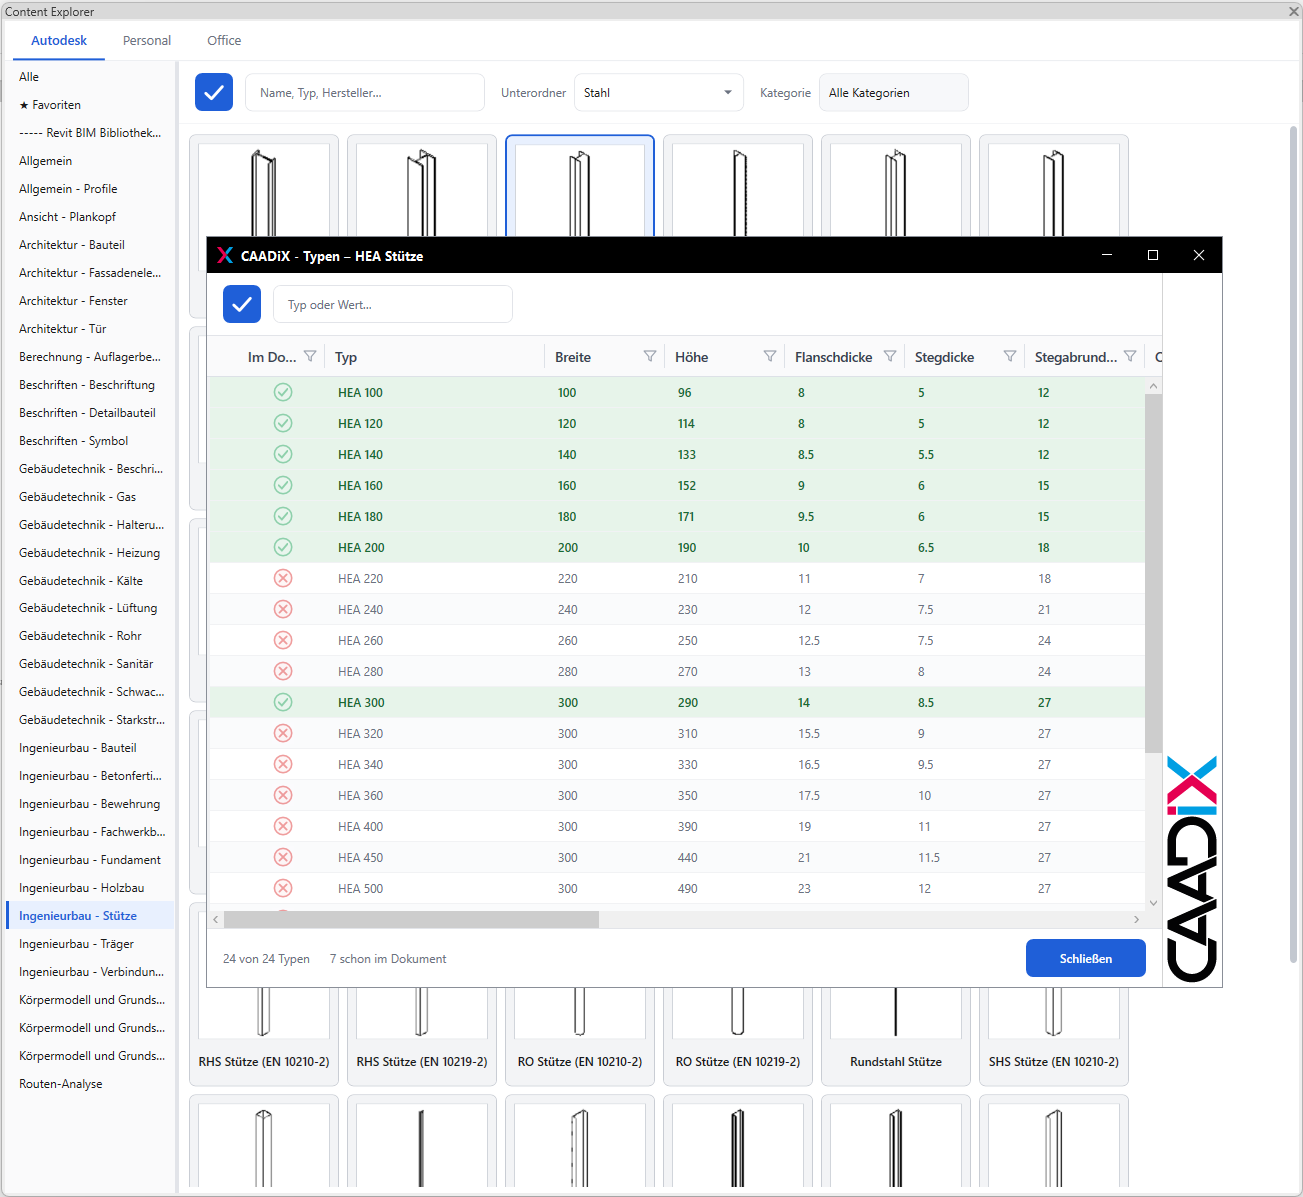Open the Unterordner dropdown showing Stahl
This screenshot has width=1303, height=1197.
[x=659, y=92]
